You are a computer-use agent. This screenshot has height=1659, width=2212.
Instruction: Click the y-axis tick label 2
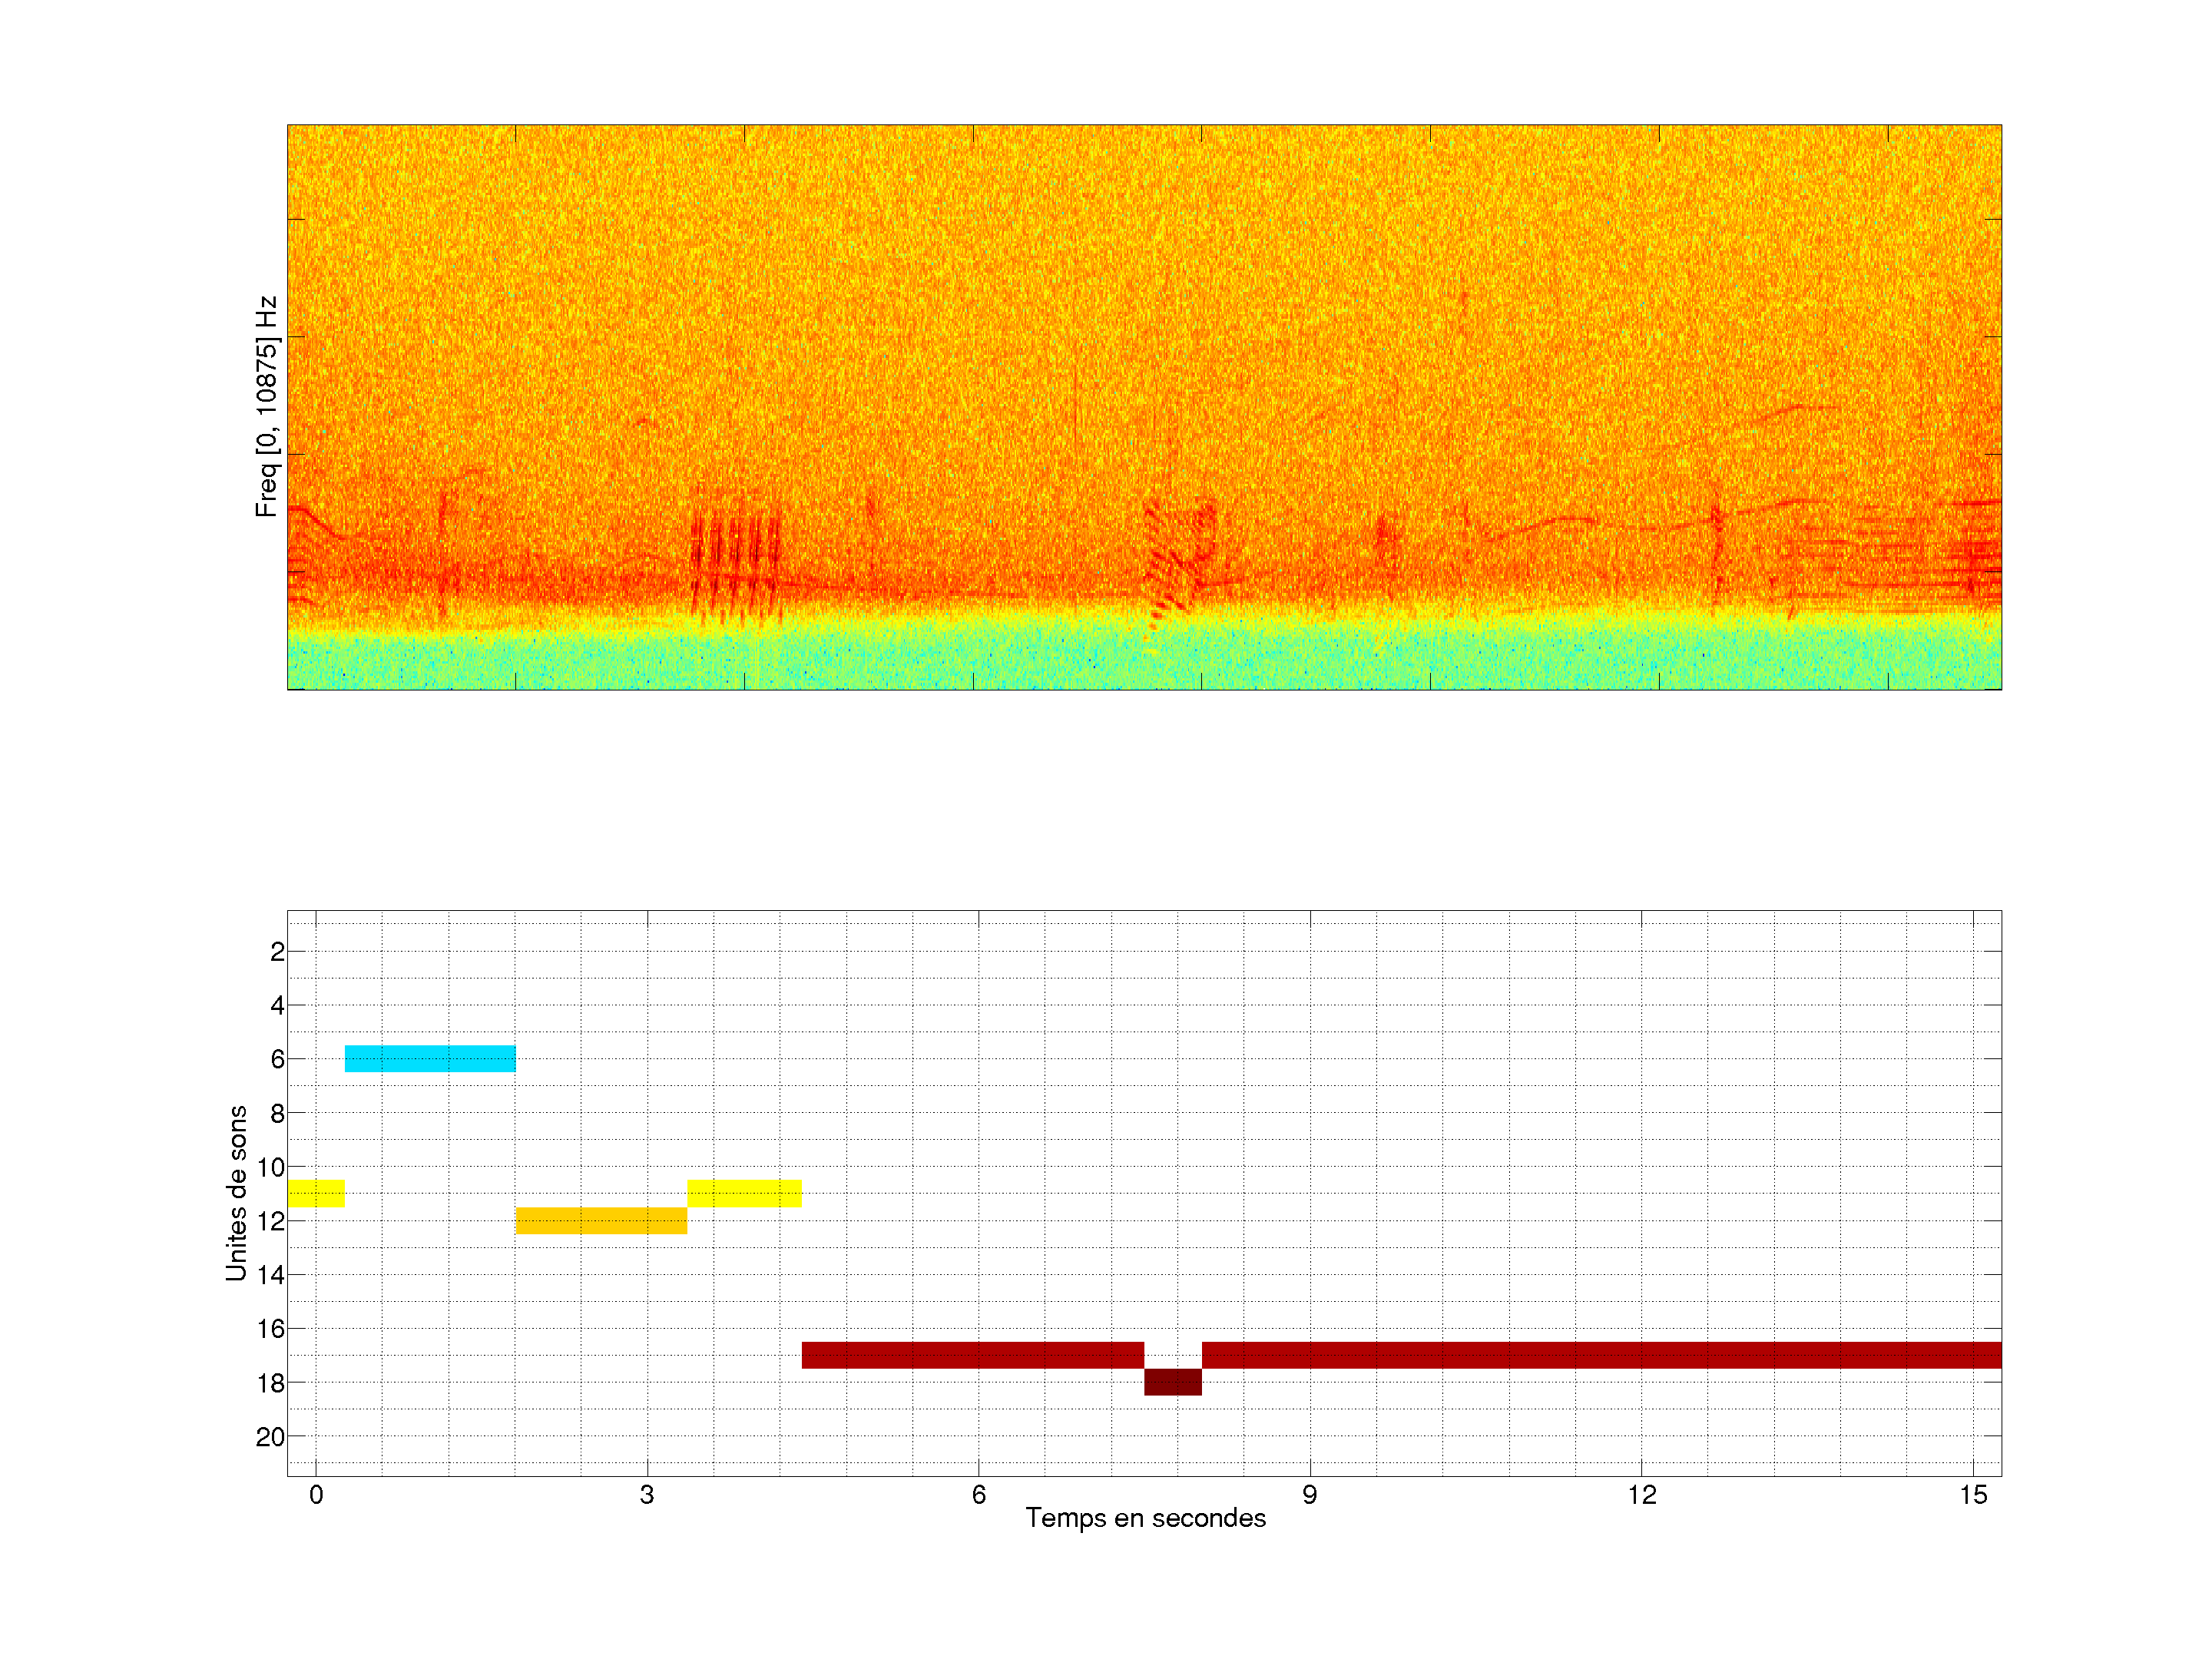point(277,952)
